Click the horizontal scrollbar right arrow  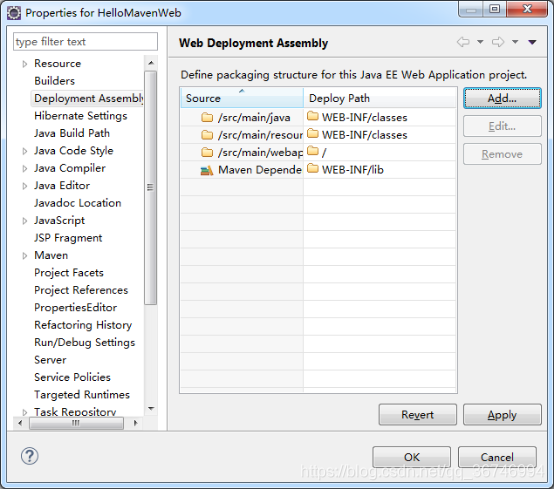pyautogui.click(x=136, y=423)
